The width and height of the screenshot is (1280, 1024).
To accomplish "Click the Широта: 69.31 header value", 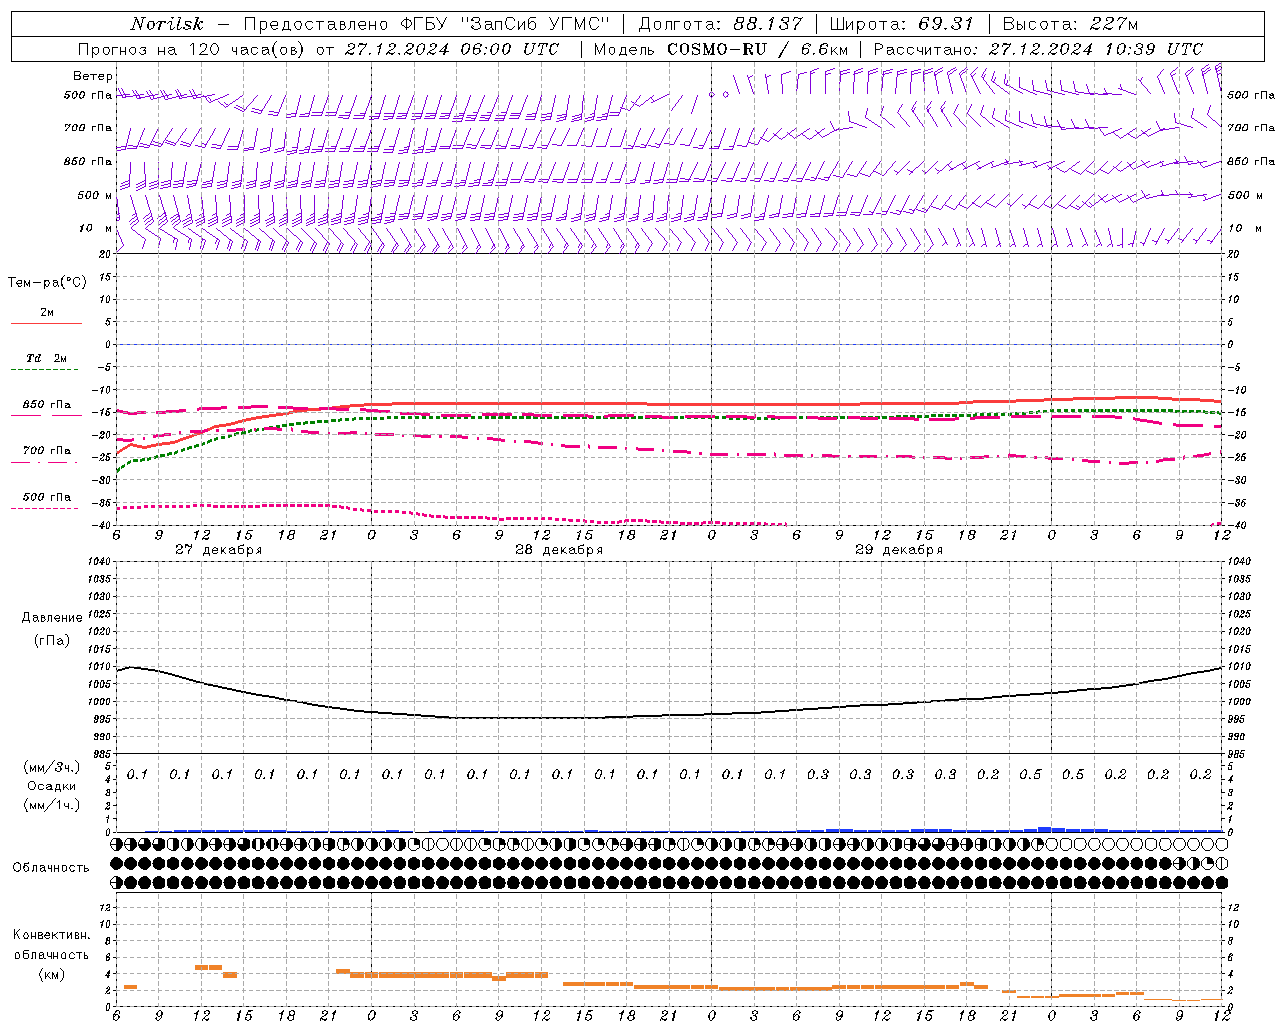I will point(902,24).
